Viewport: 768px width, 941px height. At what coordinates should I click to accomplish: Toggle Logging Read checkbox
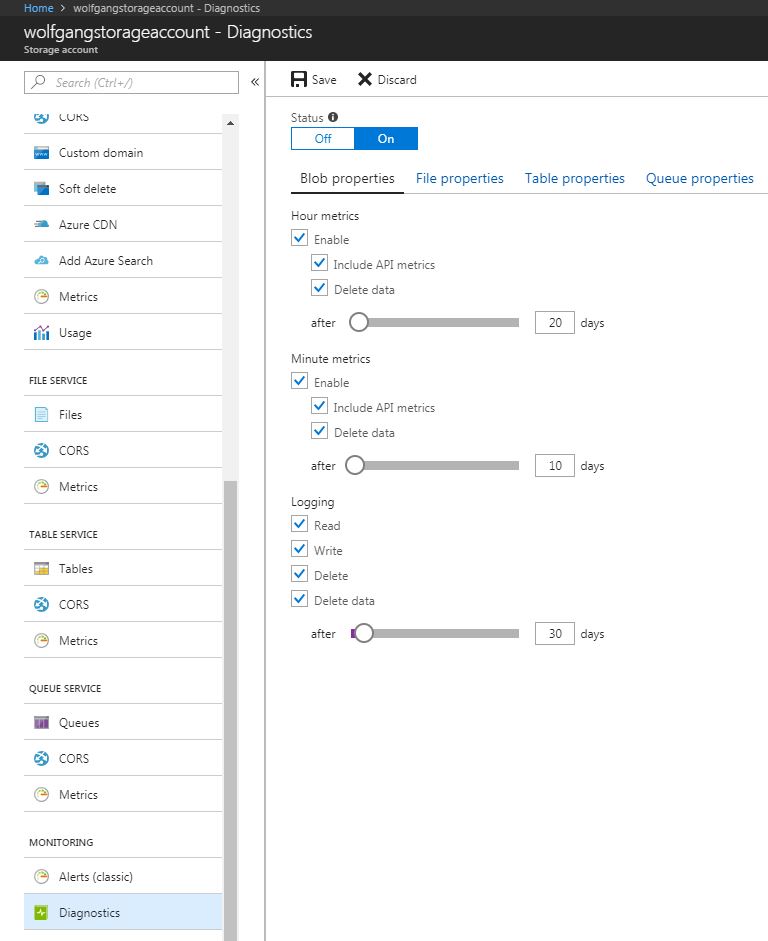tap(299, 524)
